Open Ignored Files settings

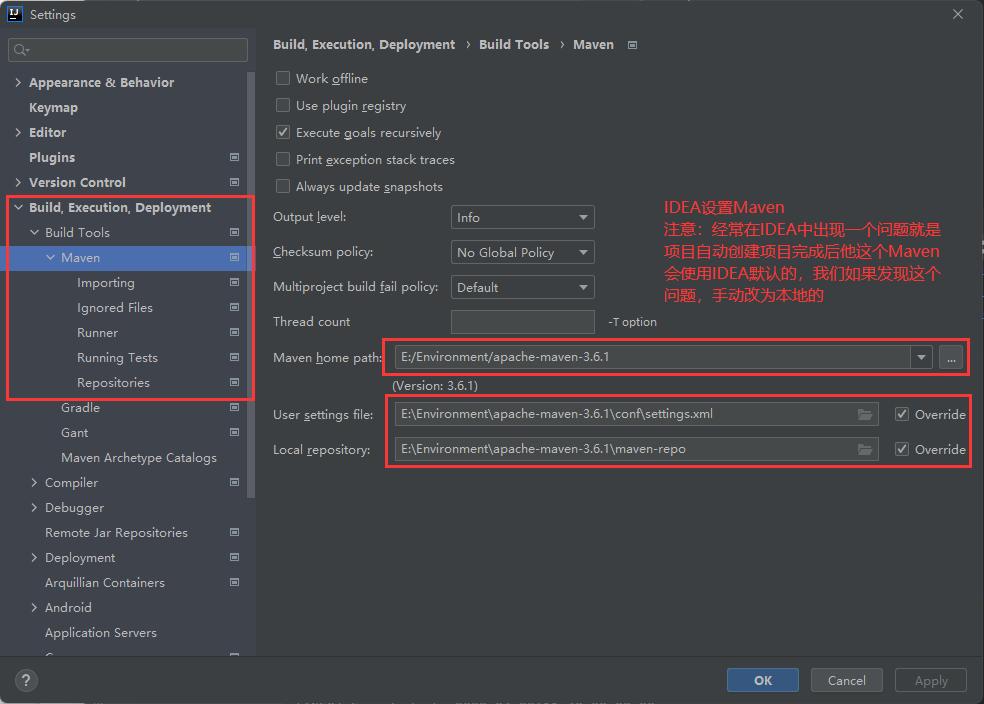point(115,307)
